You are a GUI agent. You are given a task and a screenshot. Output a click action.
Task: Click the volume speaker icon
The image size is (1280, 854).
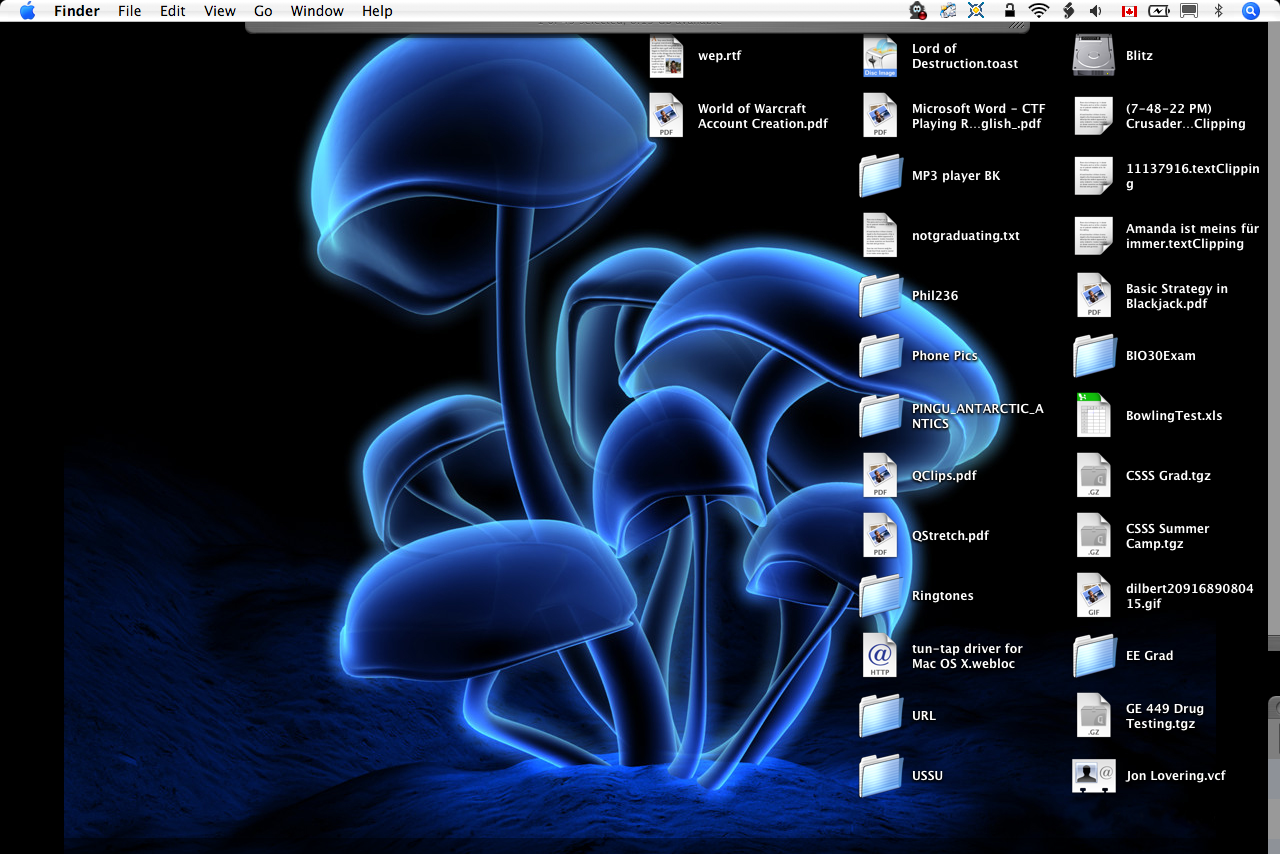1096,11
